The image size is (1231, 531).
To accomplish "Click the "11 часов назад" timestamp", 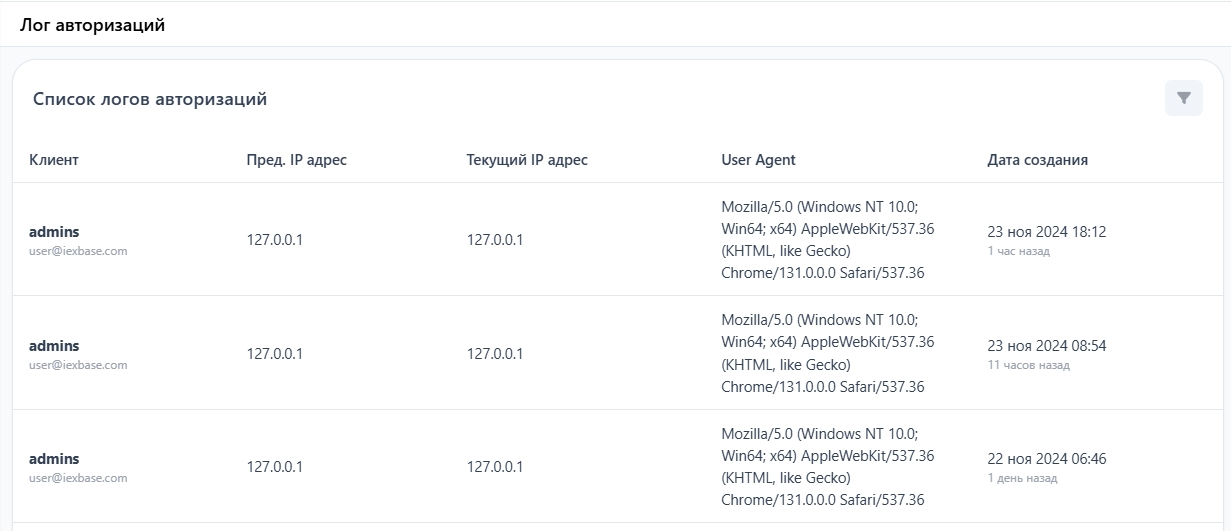I will [x=1028, y=365].
